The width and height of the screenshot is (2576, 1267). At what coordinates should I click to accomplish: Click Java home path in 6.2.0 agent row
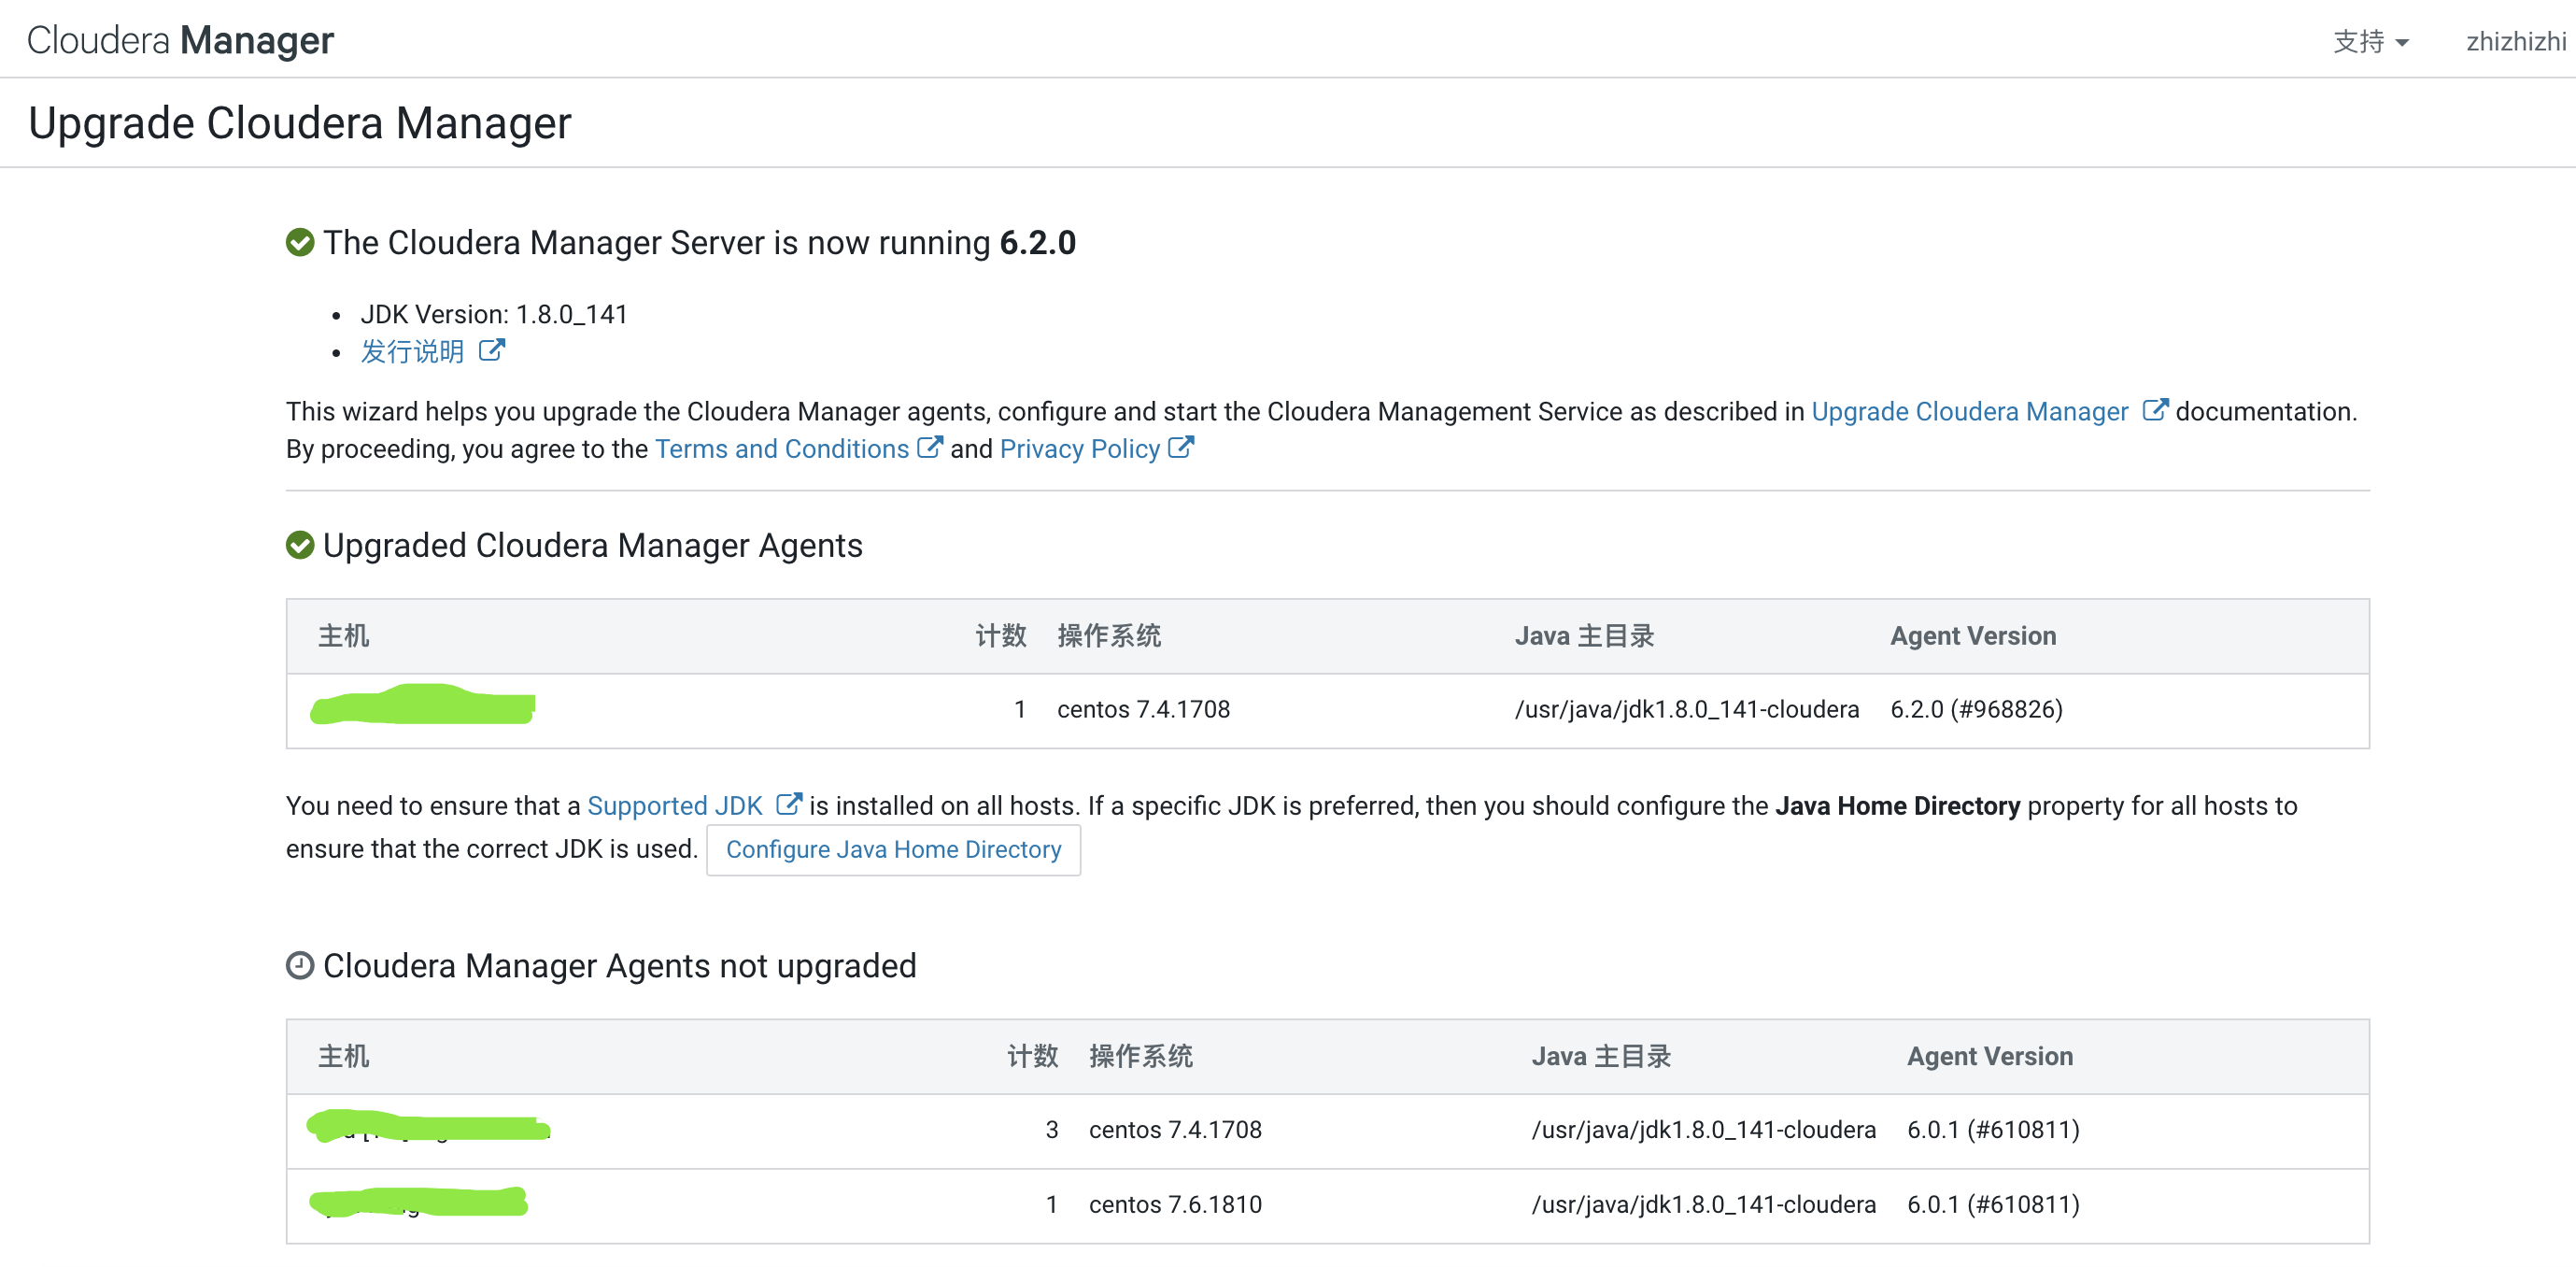pyautogui.click(x=1686, y=710)
